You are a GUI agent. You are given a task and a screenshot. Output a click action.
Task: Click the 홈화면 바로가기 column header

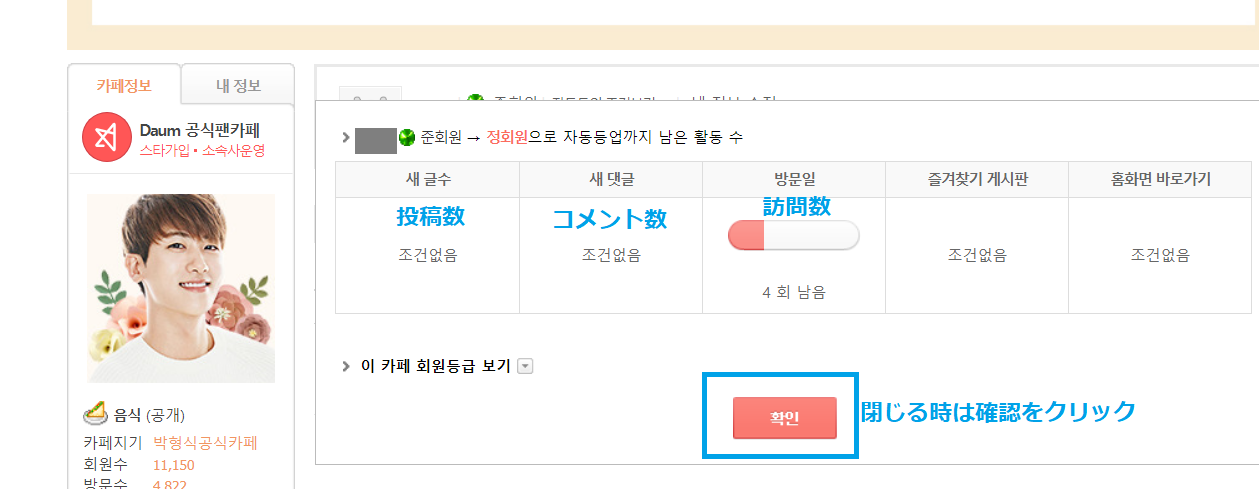point(1160,180)
